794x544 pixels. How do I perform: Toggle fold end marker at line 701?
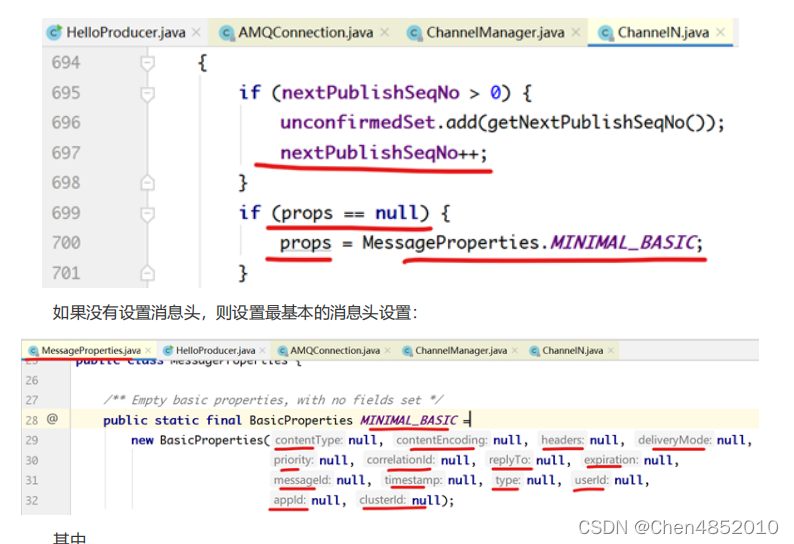pyautogui.click(x=147, y=273)
